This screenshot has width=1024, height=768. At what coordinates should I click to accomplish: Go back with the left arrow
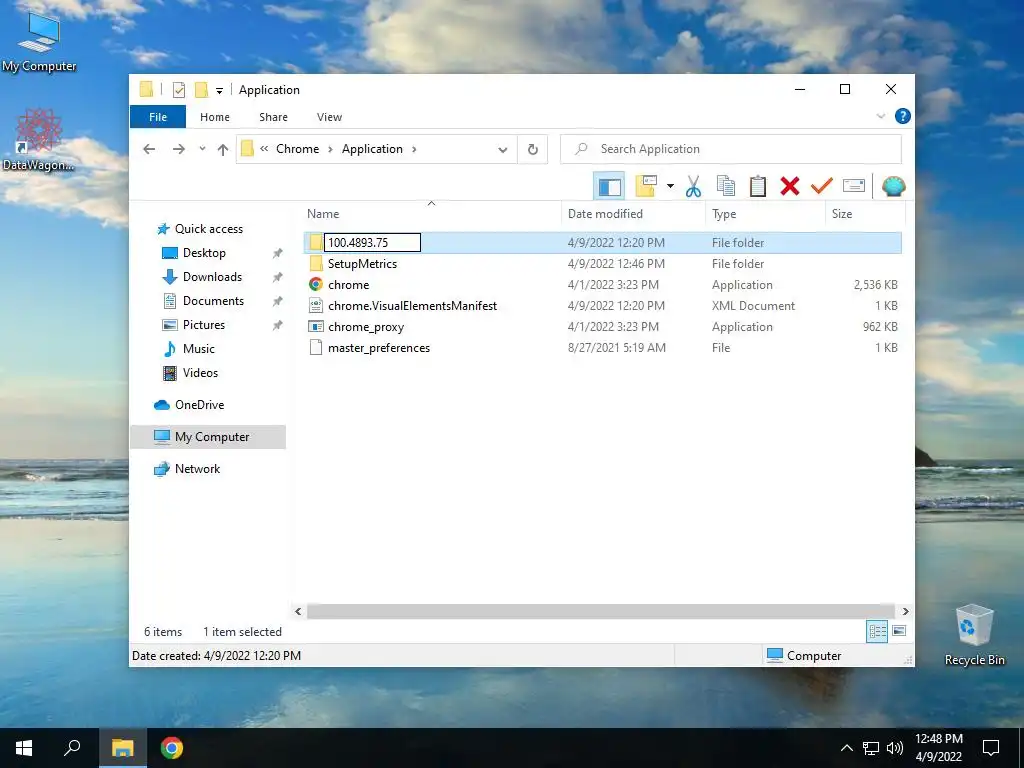[x=149, y=149]
